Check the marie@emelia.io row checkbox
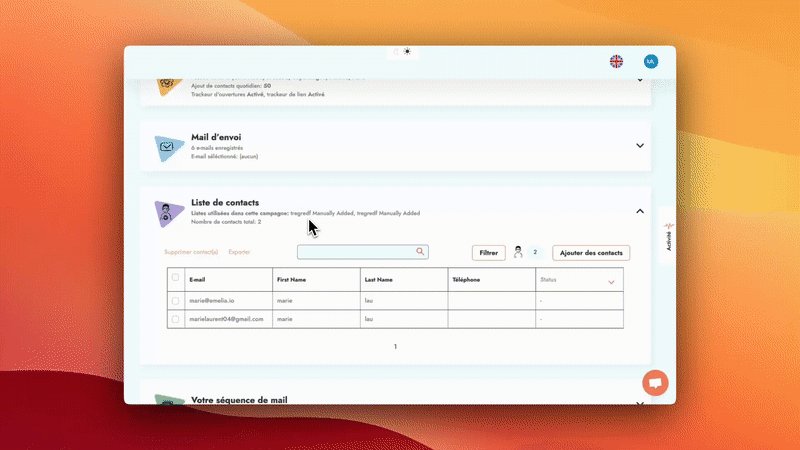This screenshot has width=800, height=450. pyautogui.click(x=175, y=301)
